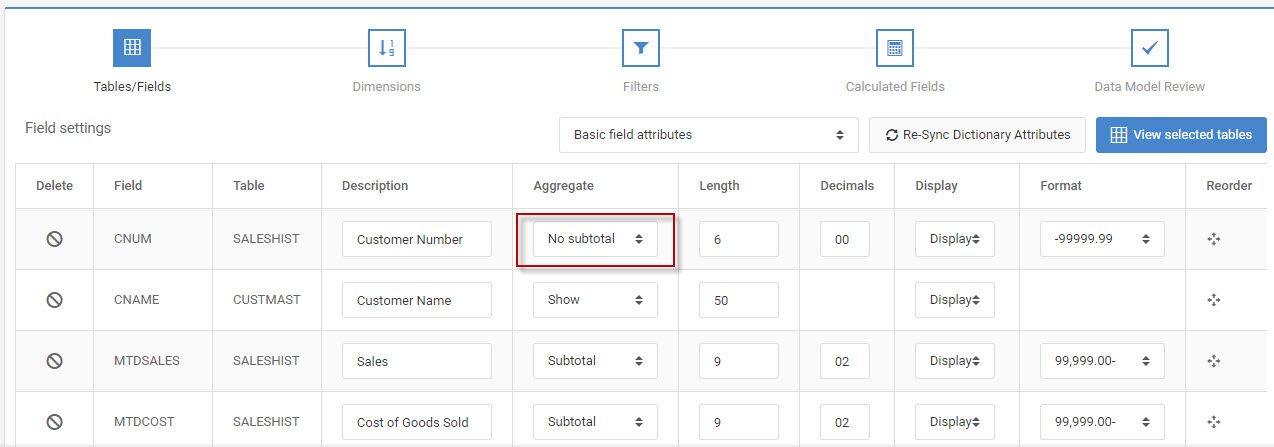Delete the CNUM field row

point(55,239)
